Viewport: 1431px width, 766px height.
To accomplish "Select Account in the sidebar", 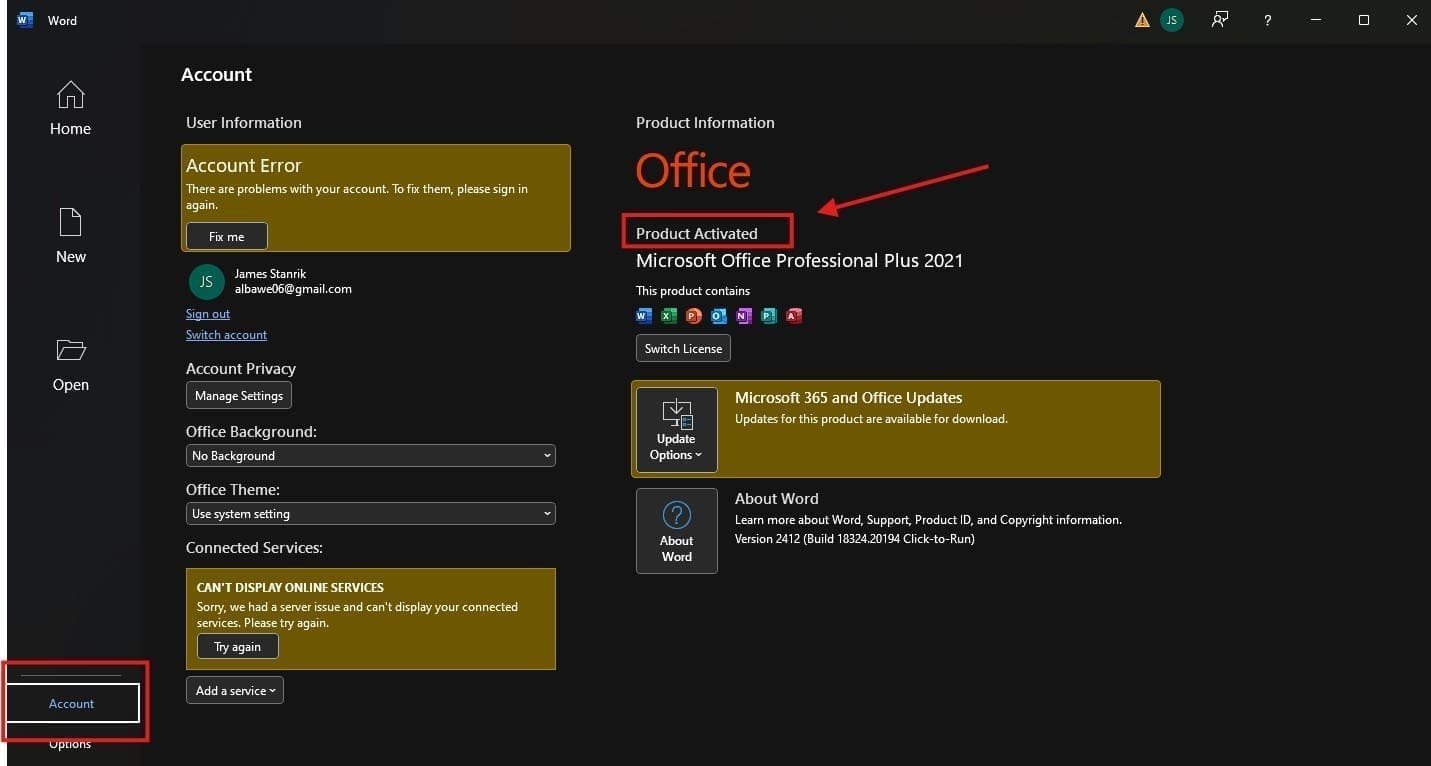I will coord(72,704).
